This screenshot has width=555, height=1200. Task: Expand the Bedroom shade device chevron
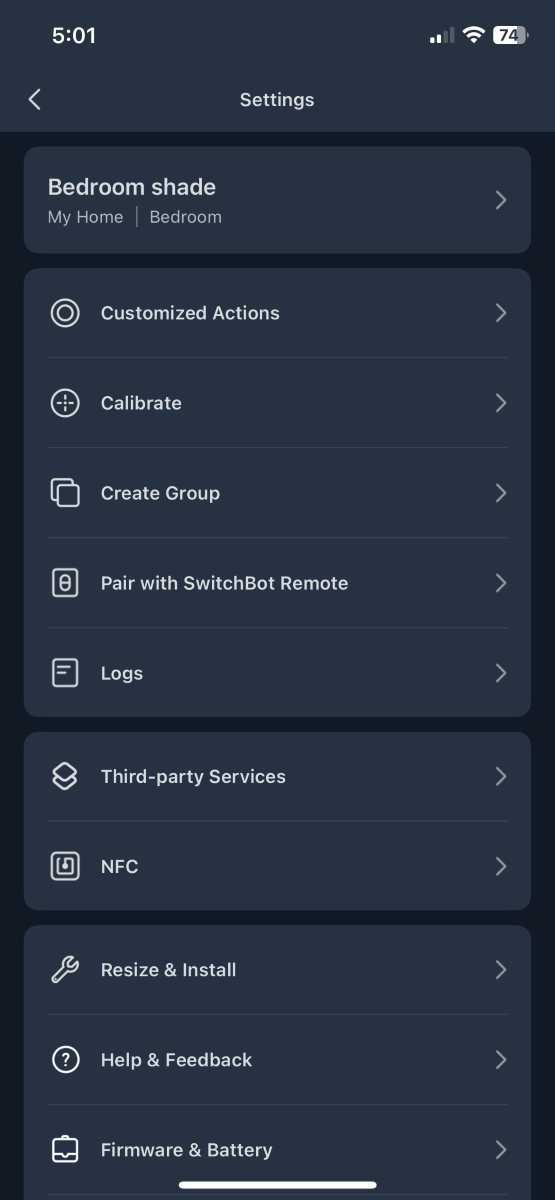pos(501,200)
